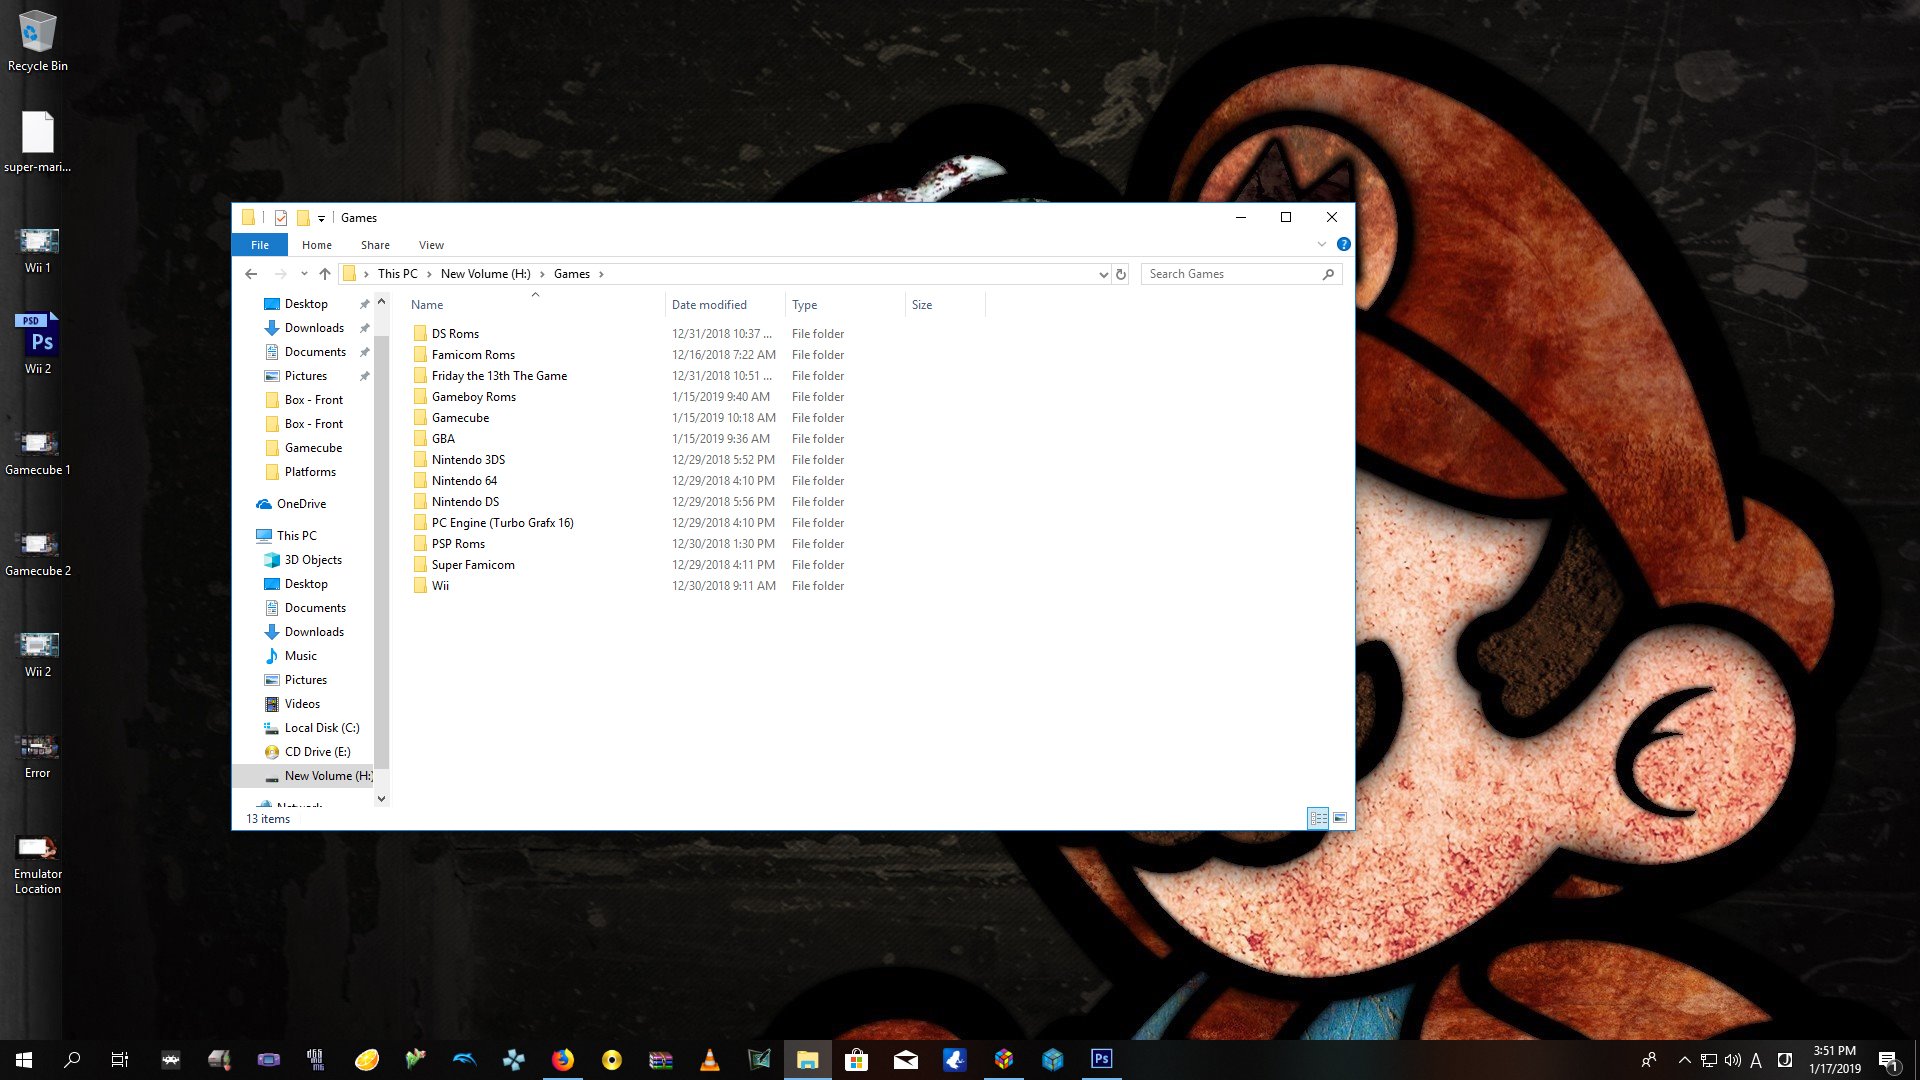Viewport: 1920px width, 1080px height.
Task: Open Task View on taskbar
Action: pos(120,1060)
